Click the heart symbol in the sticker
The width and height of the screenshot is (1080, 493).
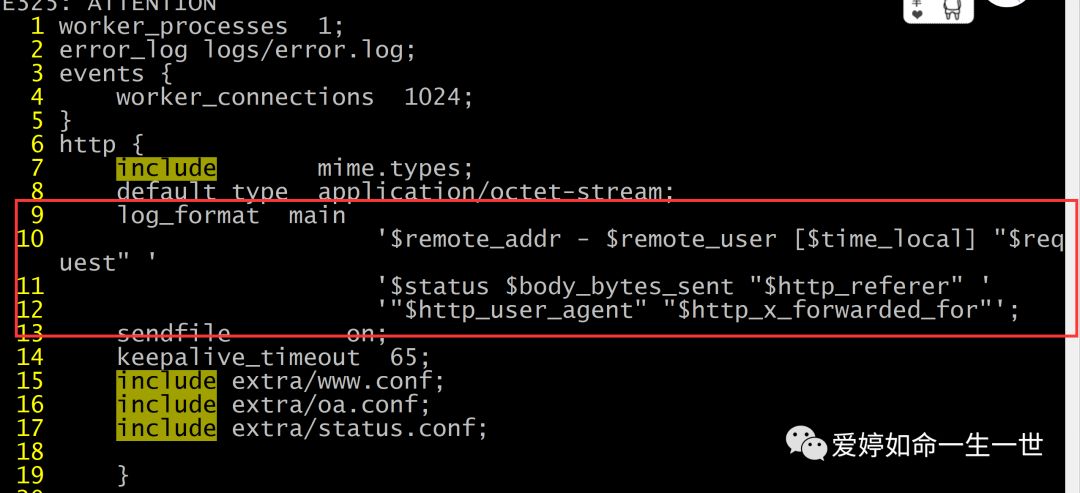tap(915, 15)
